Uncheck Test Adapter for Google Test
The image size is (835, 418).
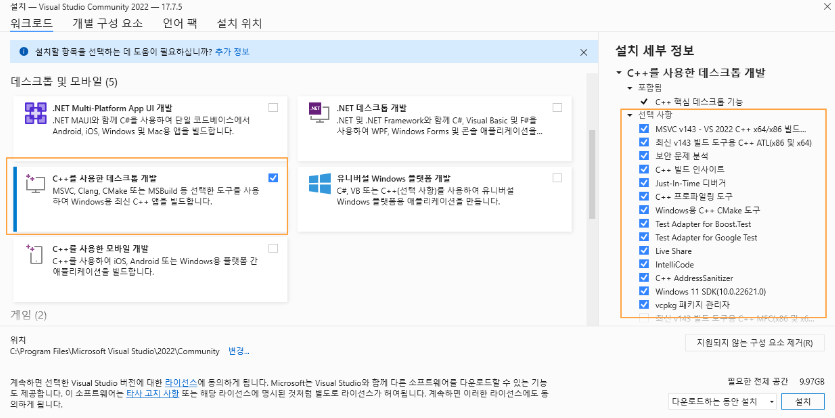644,237
